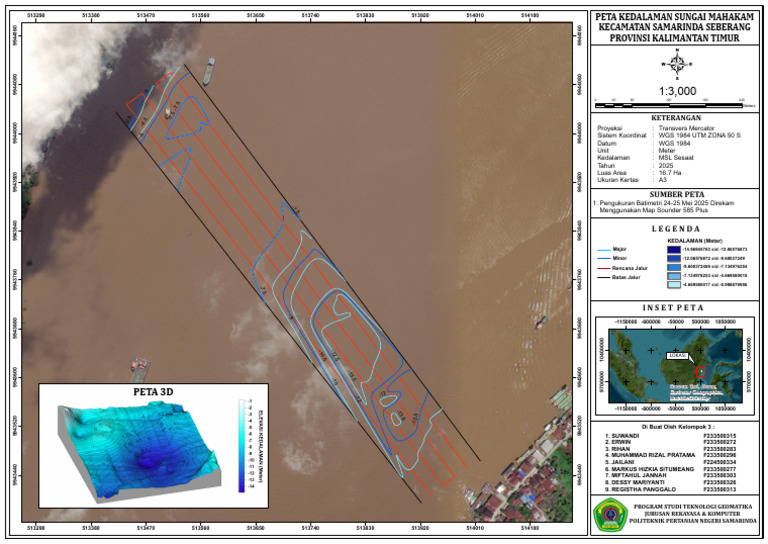Image resolution: width=768 pixels, height=544 pixels.
Task: Click the scale bar under 1:3,000
Action: pos(669,105)
